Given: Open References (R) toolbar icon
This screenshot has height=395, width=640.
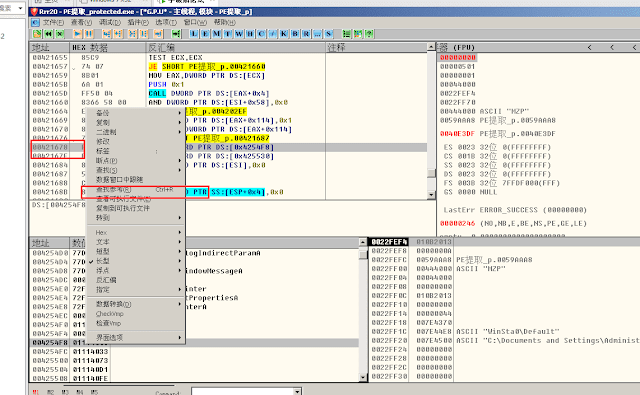Looking at the screenshot, I should 306,34.
